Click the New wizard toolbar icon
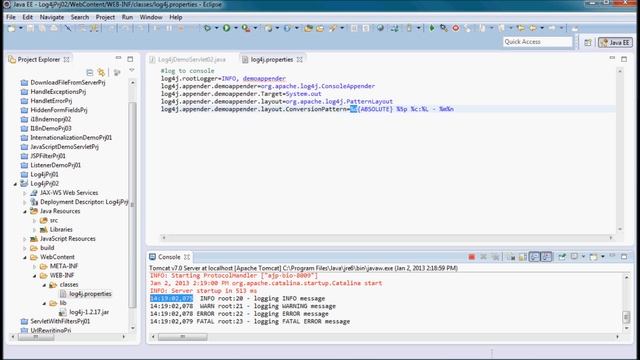The height and width of the screenshot is (360, 640). [x=11, y=28]
